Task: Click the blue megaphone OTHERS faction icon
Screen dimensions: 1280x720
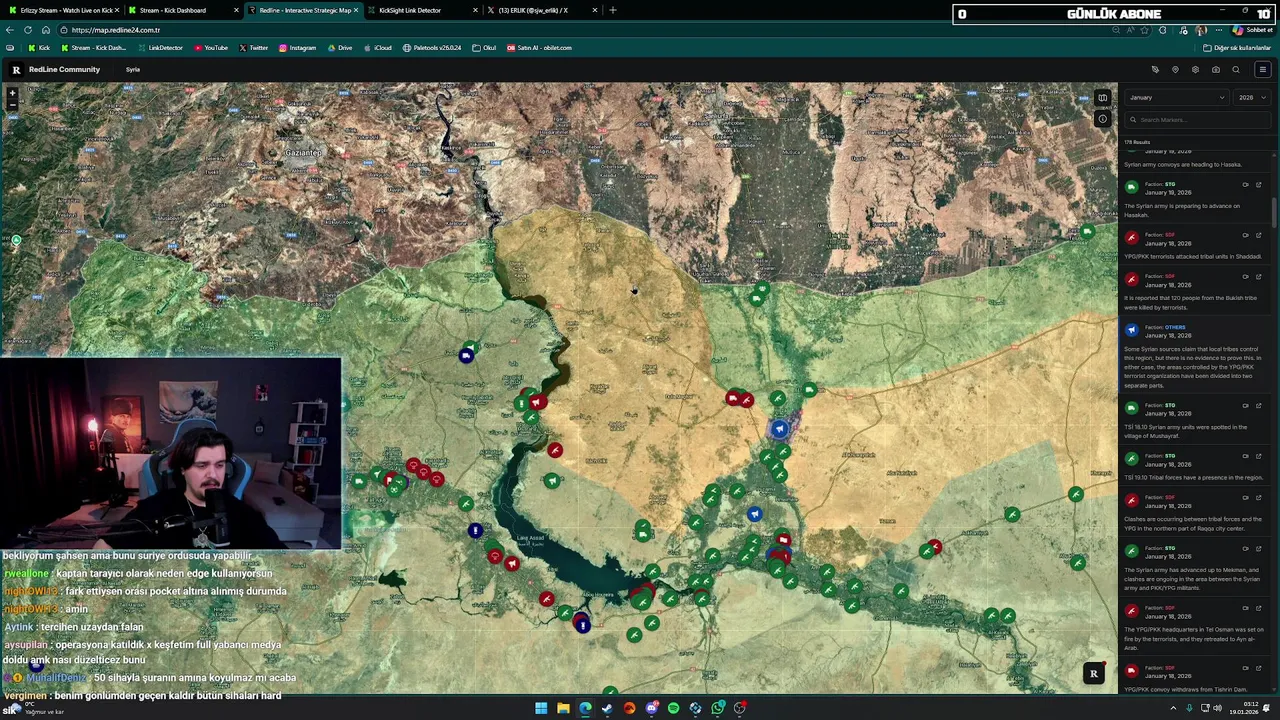Action: (1131, 331)
